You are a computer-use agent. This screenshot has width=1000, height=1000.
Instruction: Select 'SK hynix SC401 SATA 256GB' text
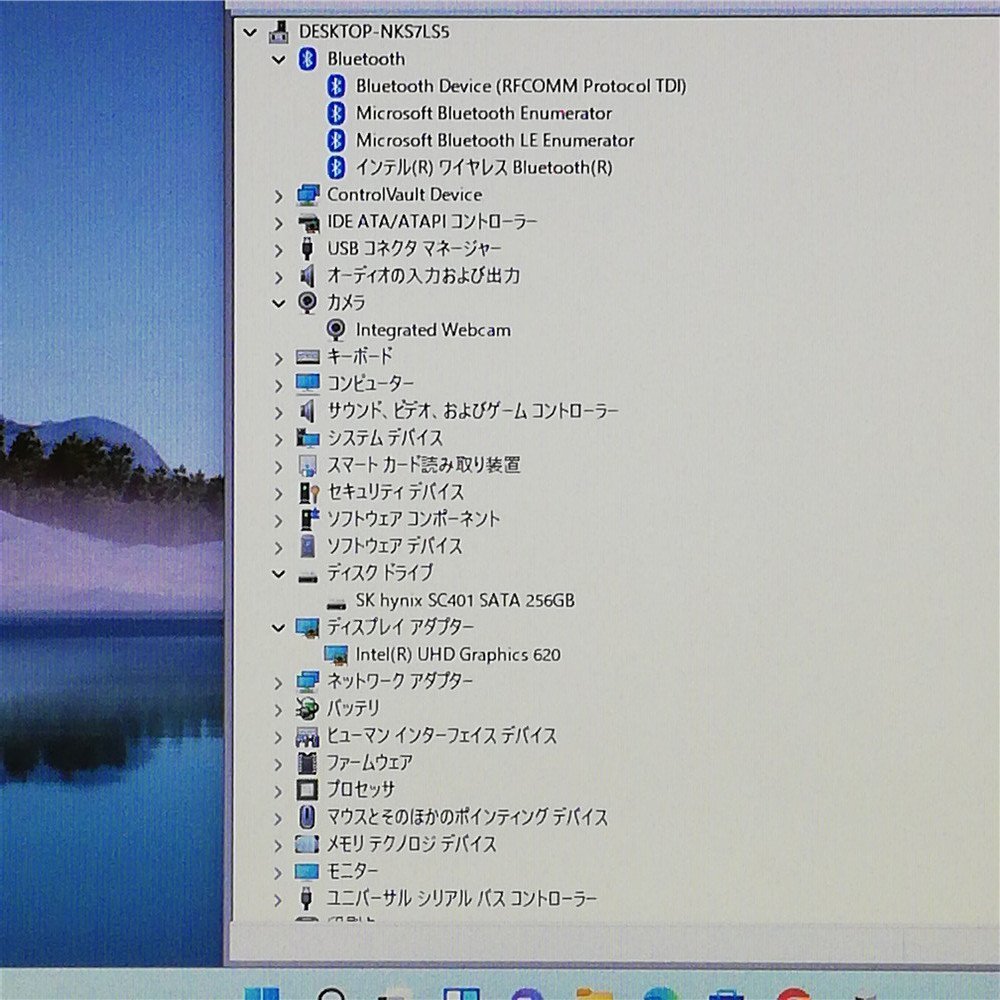pyautogui.click(x=465, y=600)
